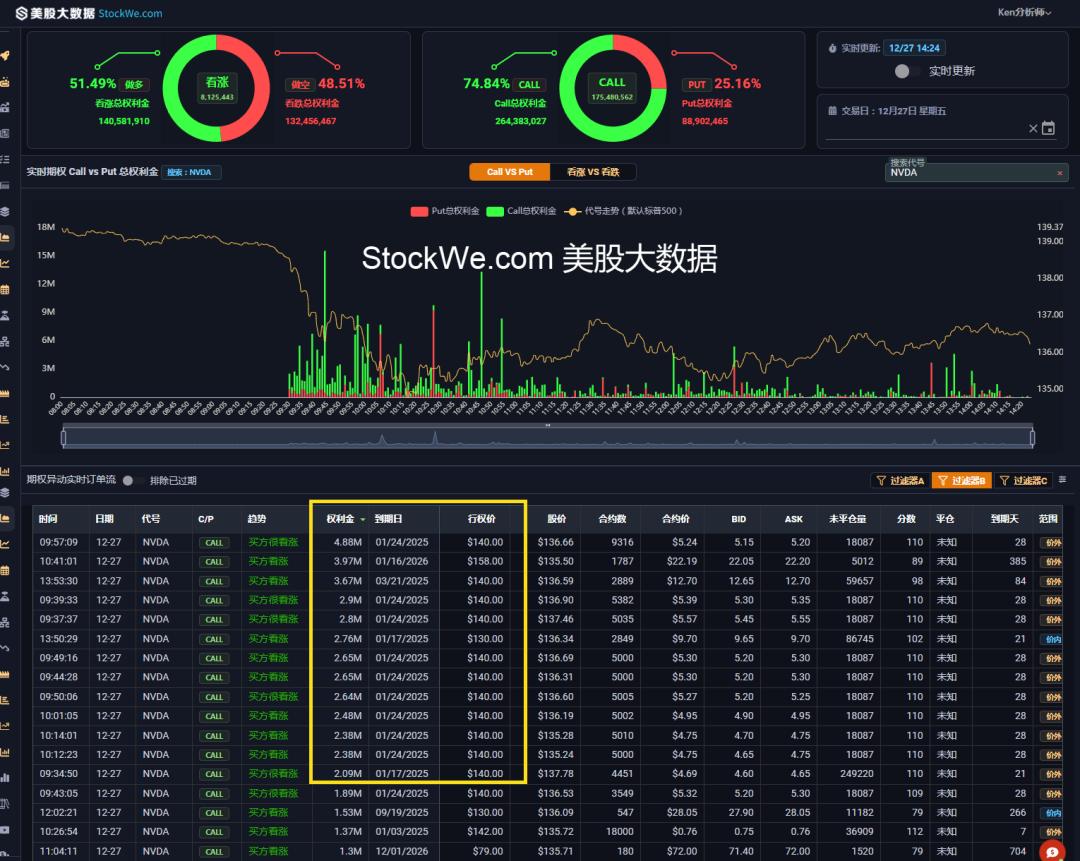Sort by 合约数 column header
Viewport: 1080px width, 861px height.
612,519
